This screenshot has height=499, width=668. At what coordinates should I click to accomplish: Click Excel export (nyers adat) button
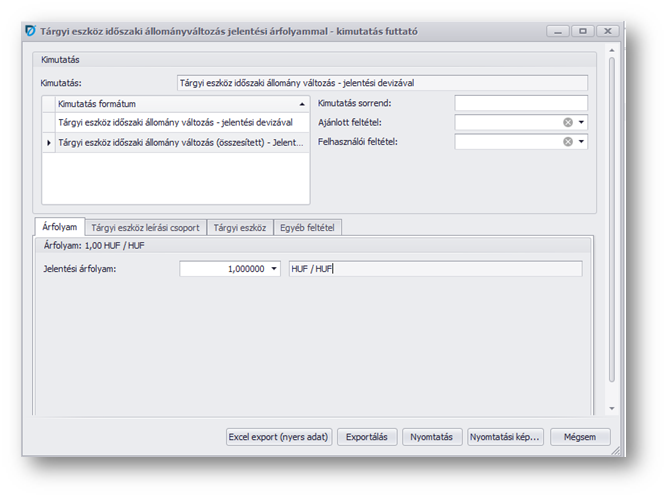tap(278, 437)
